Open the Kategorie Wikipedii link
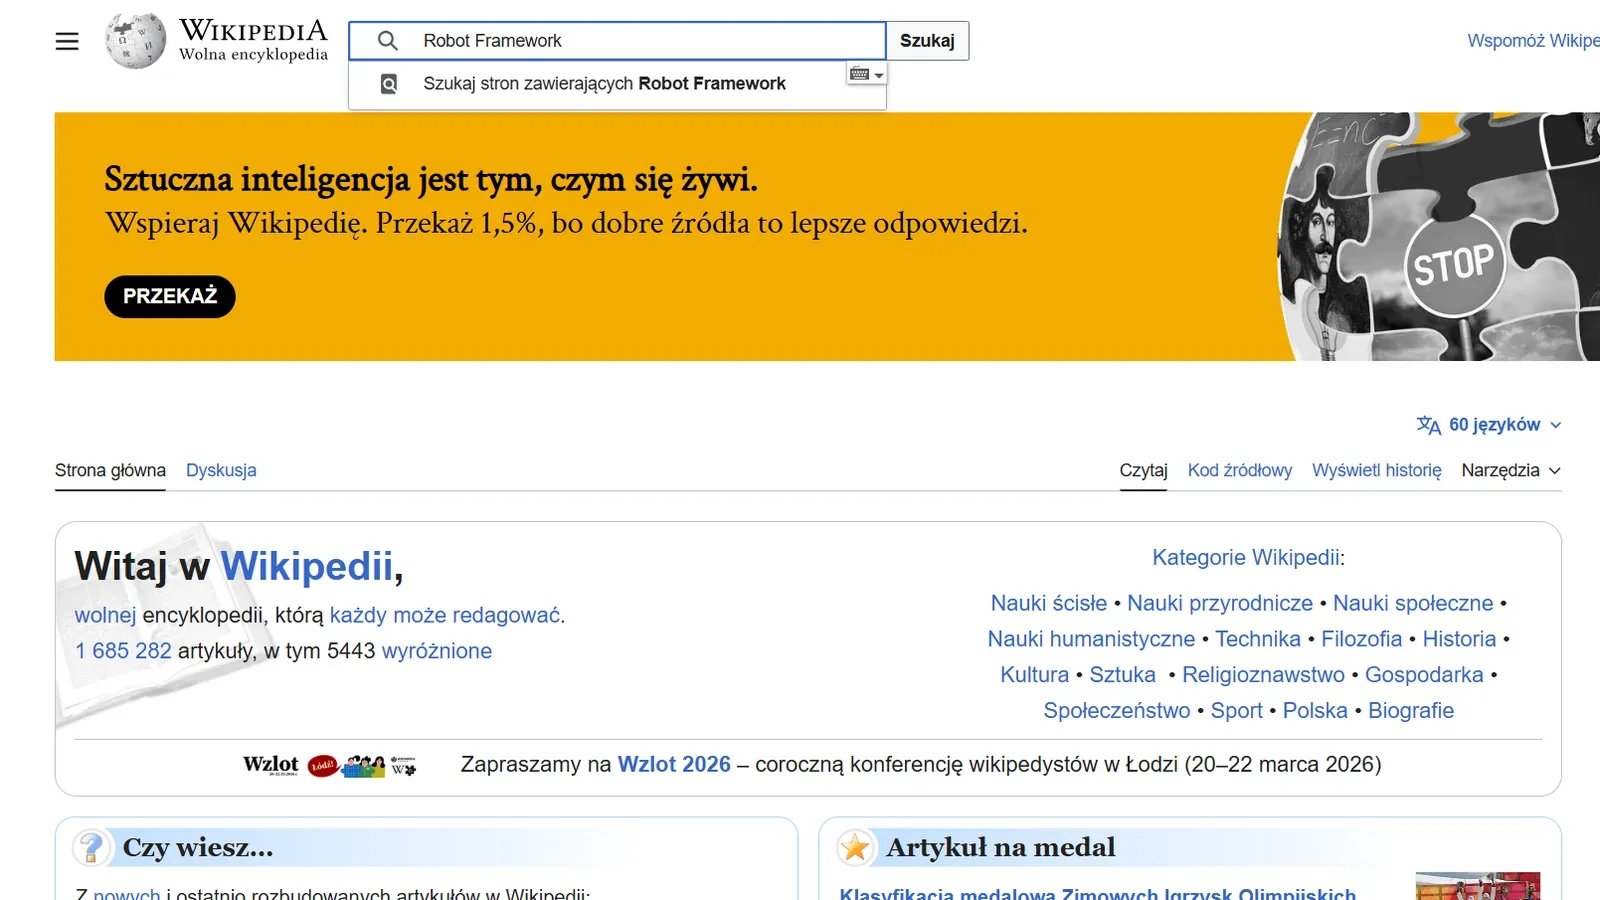Image resolution: width=1600 pixels, height=900 pixels. 1246,557
